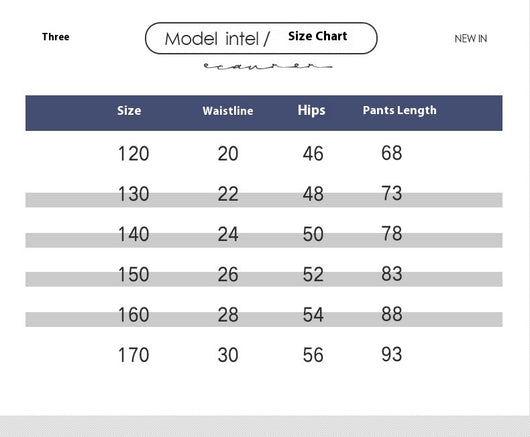Screen dimensions: 530x437
Task: Click the Waistline column header
Action: pyautogui.click(x=228, y=111)
